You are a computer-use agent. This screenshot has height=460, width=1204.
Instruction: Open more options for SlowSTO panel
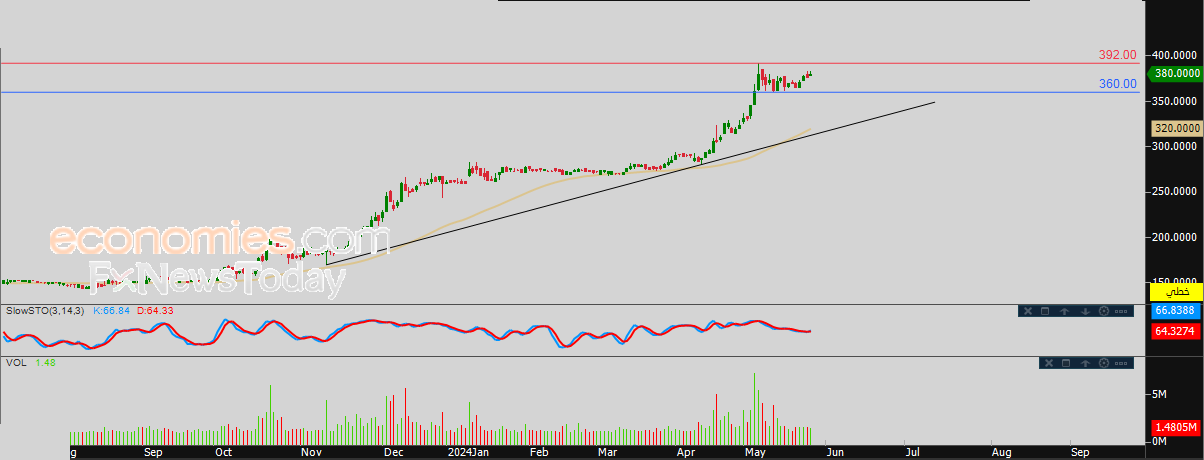1121,311
